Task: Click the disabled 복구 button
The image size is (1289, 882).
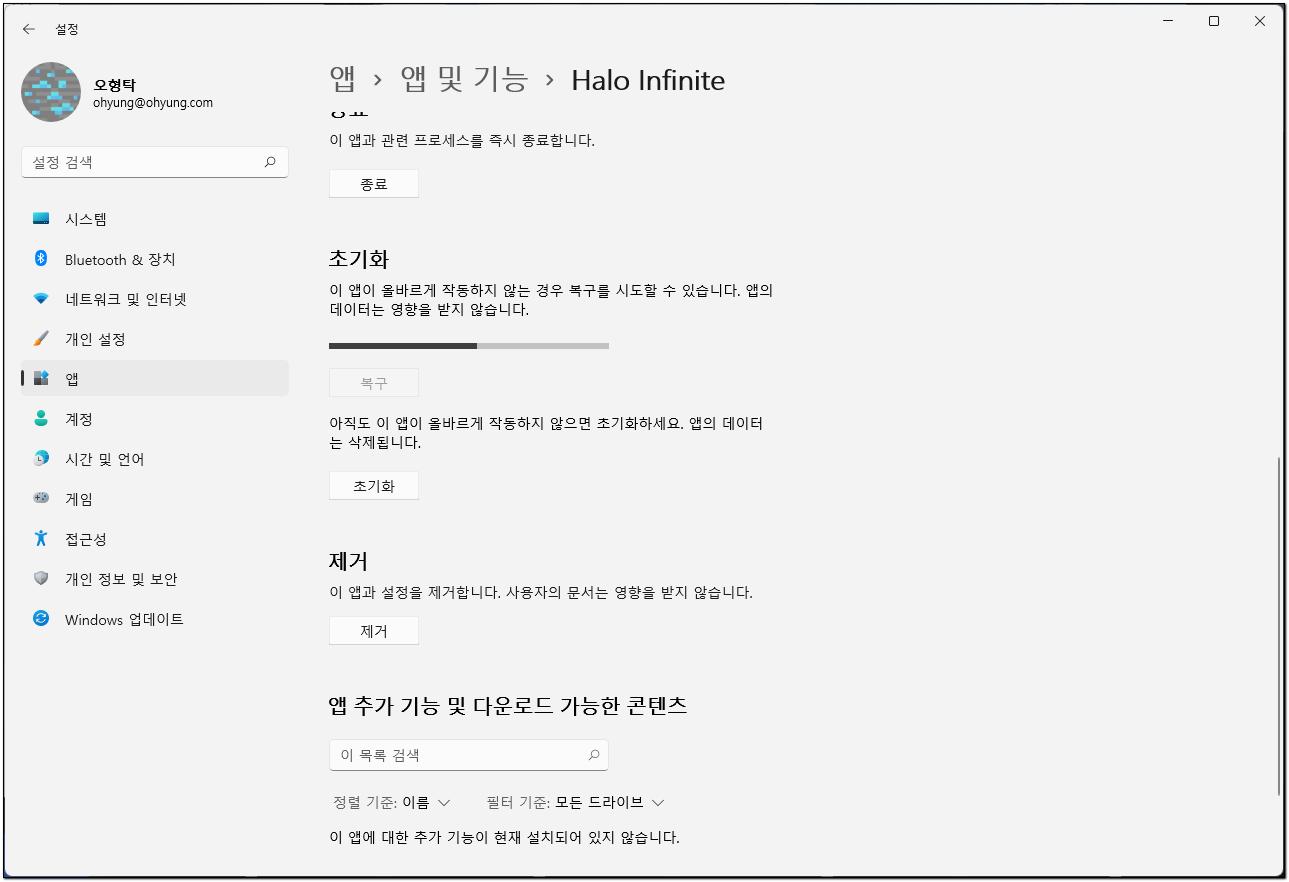Action: (374, 383)
